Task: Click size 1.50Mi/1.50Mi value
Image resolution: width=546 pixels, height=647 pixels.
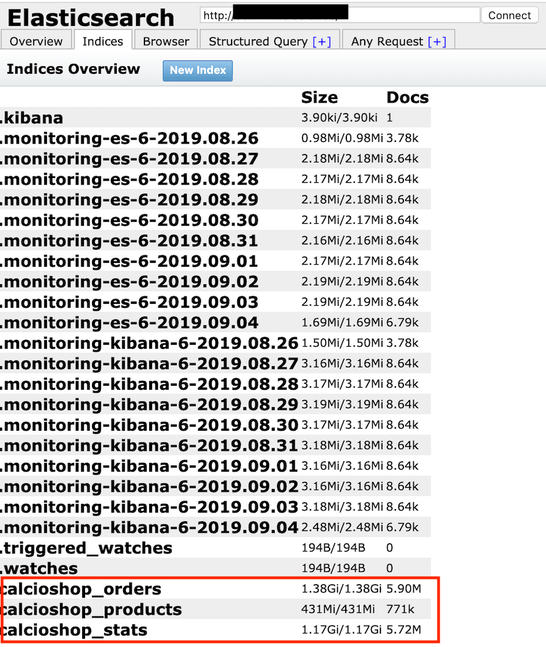Action: [342, 343]
